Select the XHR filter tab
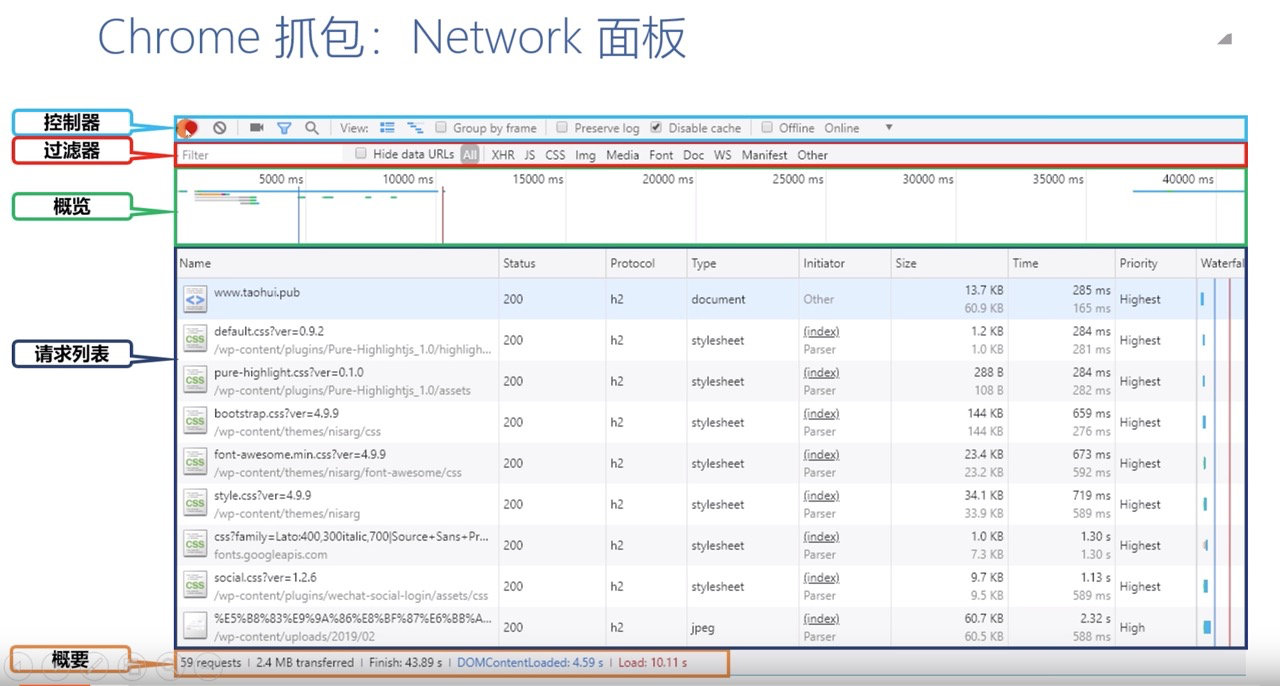Image resolution: width=1280 pixels, height=686 pixels. (503, 155)
